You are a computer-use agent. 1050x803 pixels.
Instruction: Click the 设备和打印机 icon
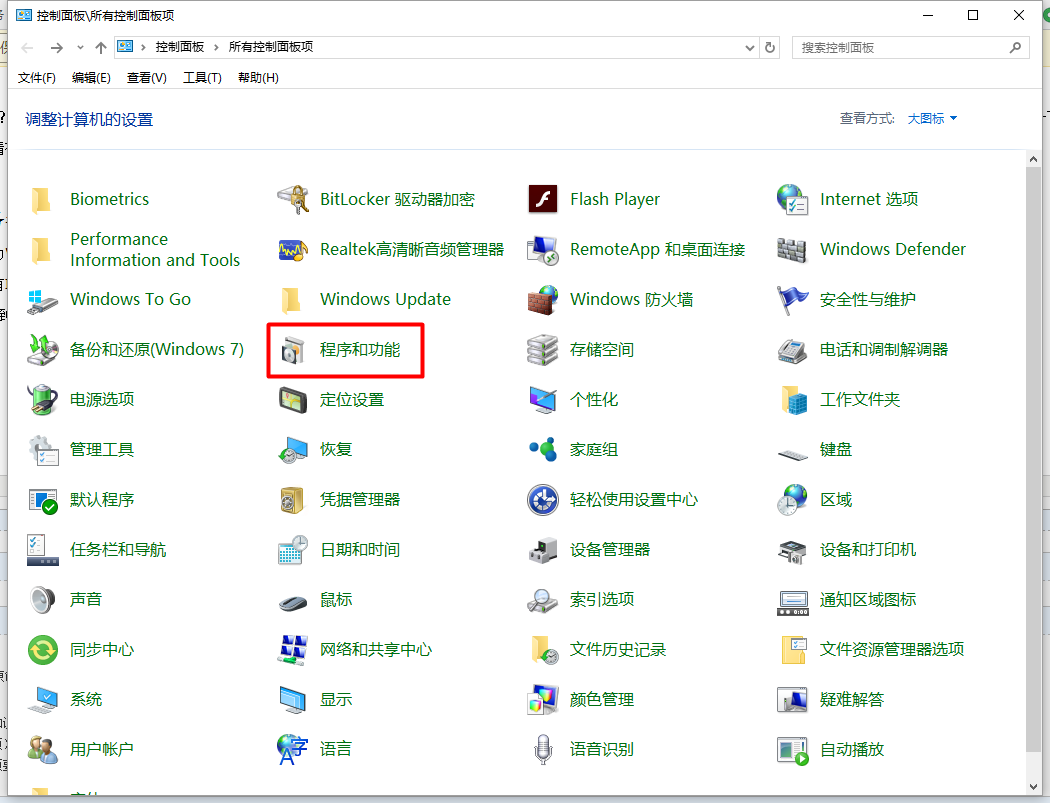pyautogui.click(x=793, y=550)
